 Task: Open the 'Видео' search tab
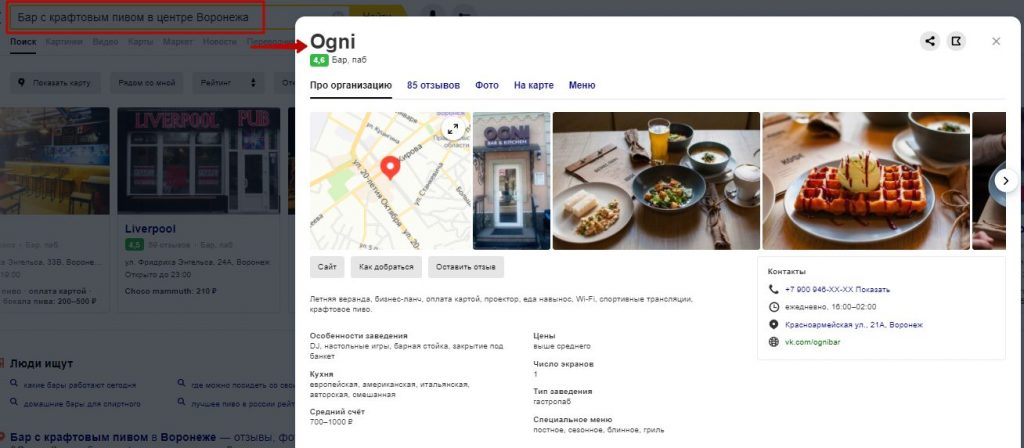[x=105, y=42]
